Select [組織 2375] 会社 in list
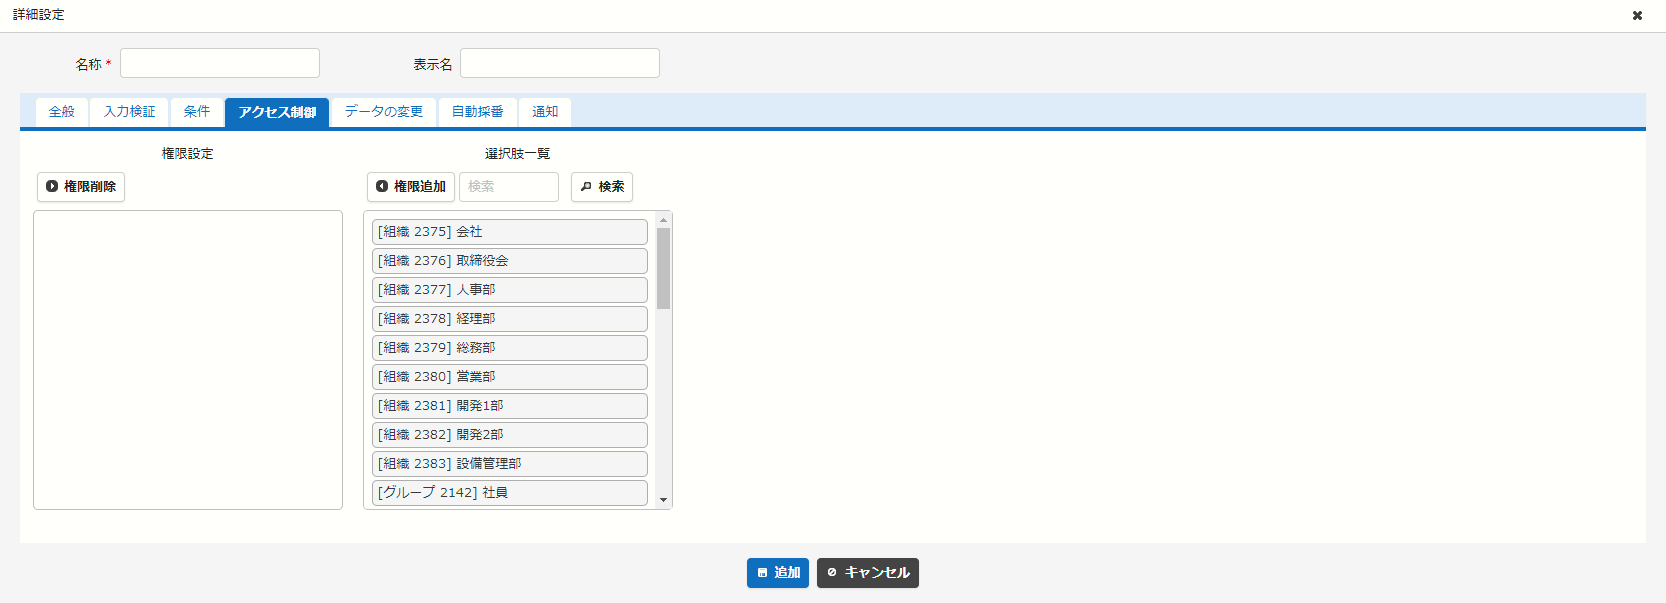1666x603 pixels. point(510,232)
